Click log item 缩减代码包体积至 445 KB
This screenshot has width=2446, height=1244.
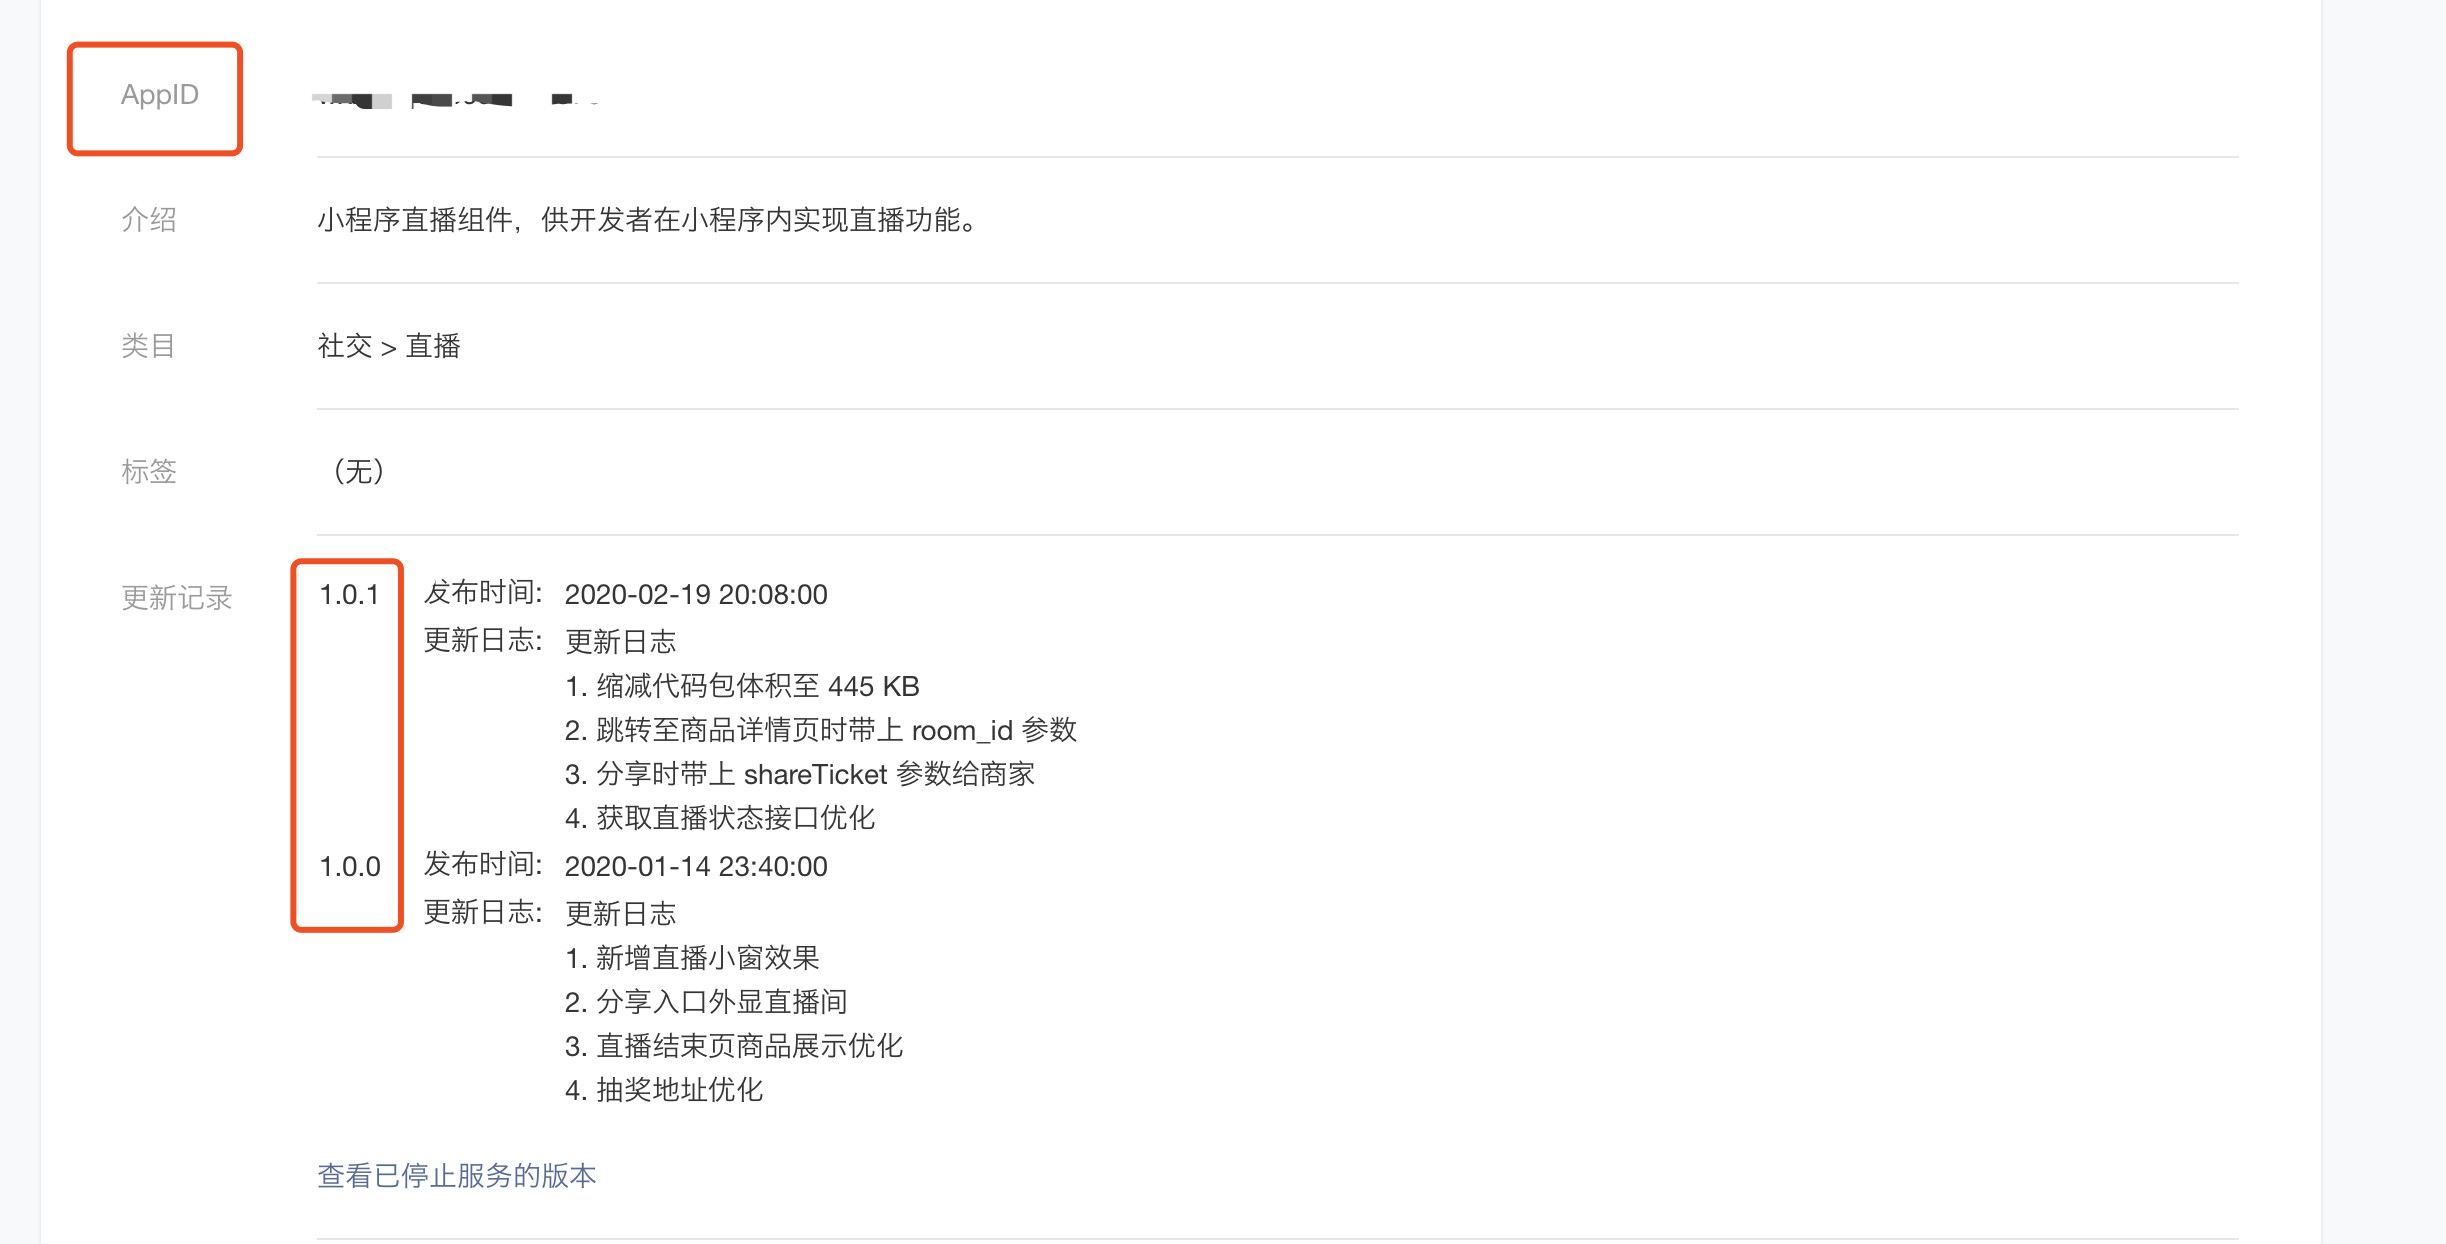pyautogui.click(x=742, y=686)
